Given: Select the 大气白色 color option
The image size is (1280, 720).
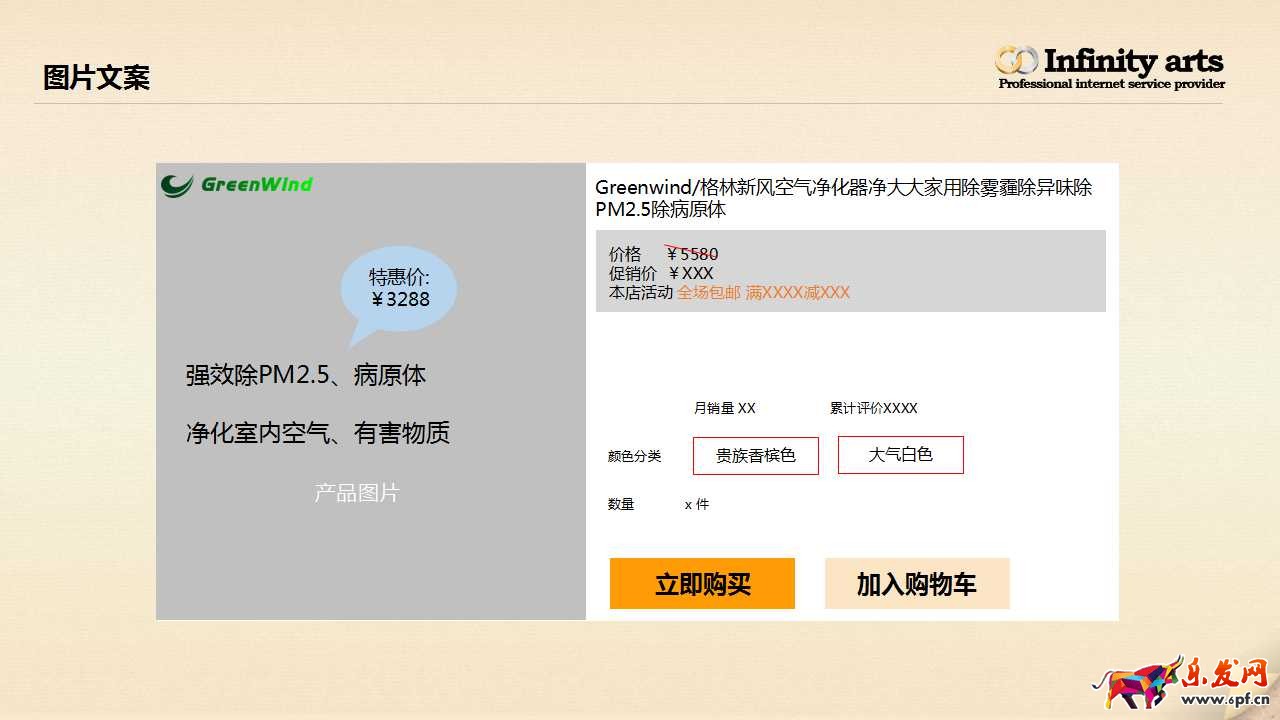Looking at the screenshot, I should tap(900, 455).
